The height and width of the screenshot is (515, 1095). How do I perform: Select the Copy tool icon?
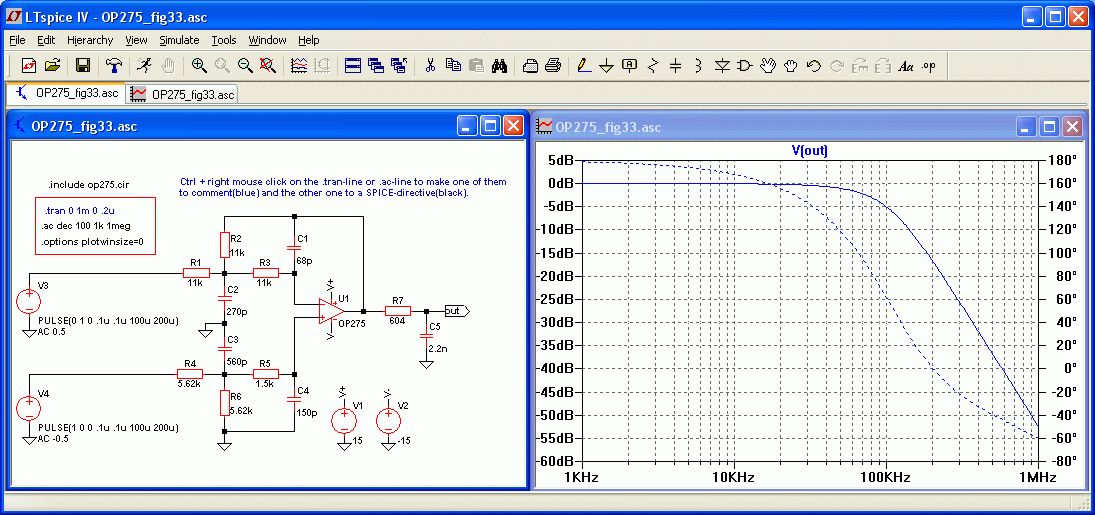[x=453, y=66]
